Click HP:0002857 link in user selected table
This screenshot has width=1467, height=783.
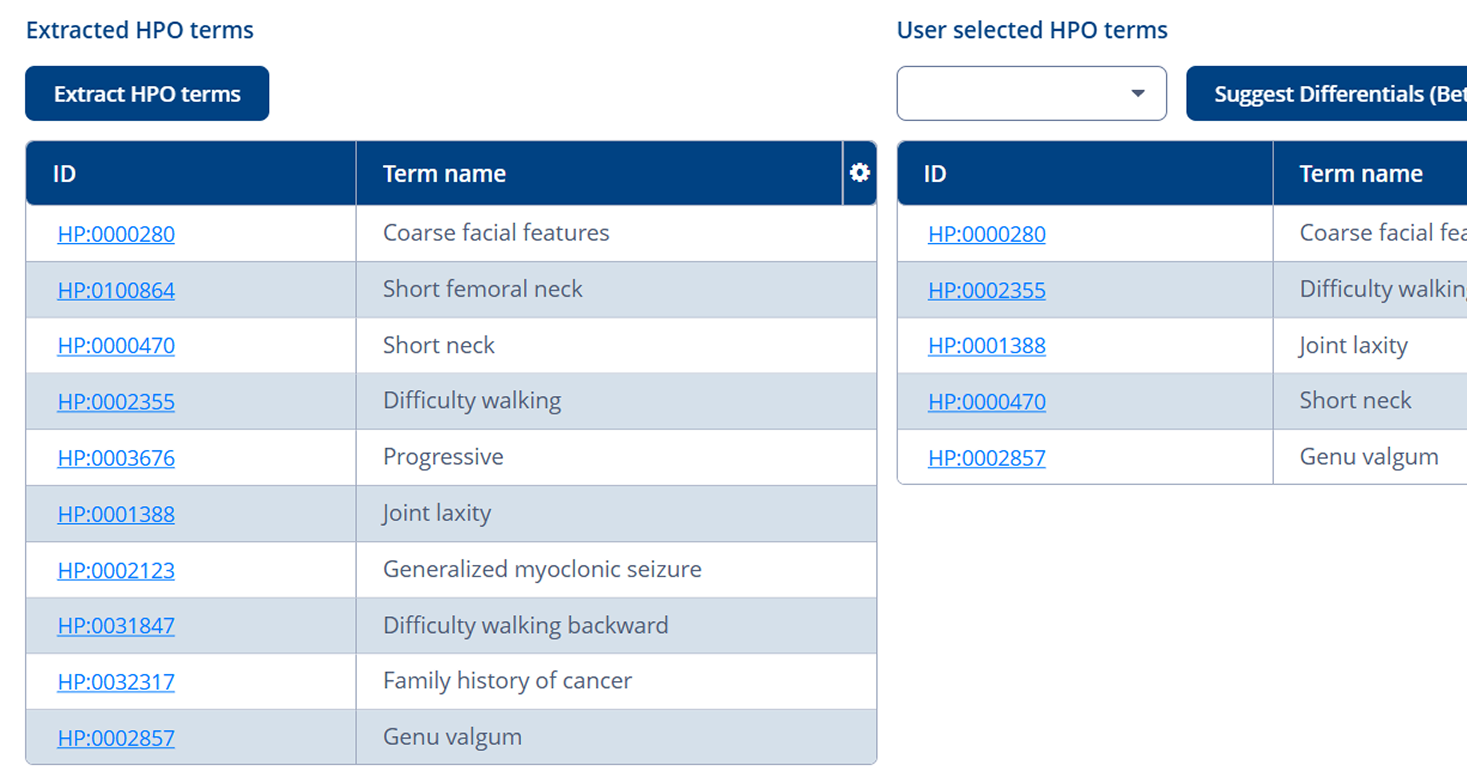click(x=986, y=458)
